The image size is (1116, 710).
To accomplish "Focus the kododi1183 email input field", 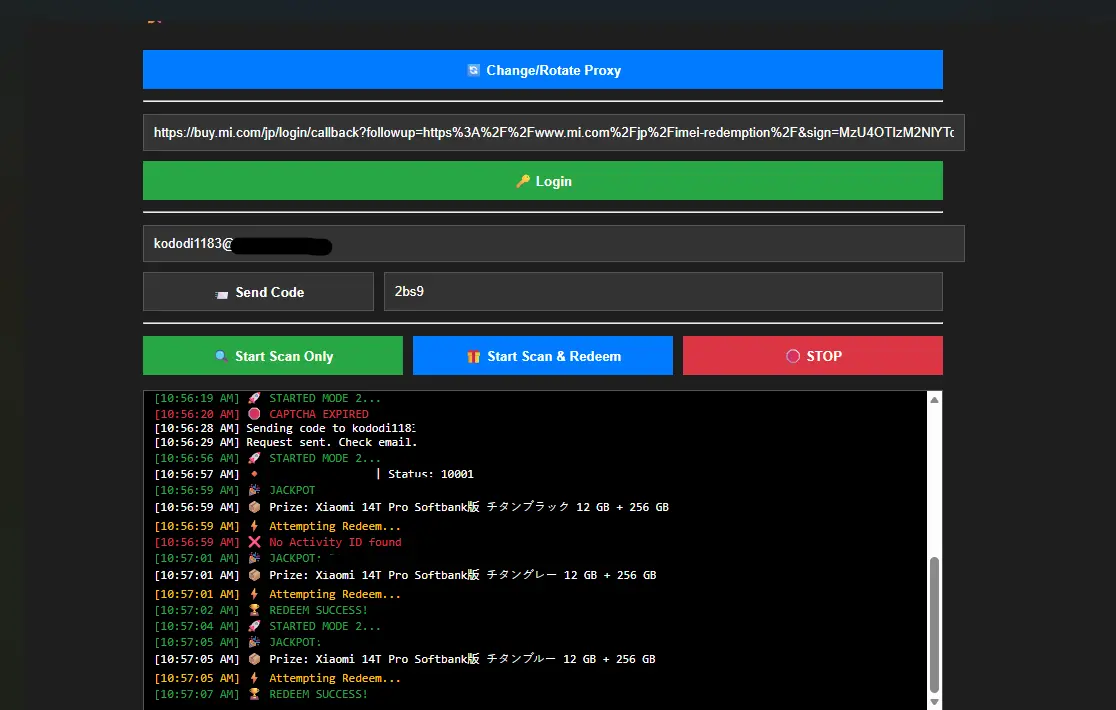I will click(554, 243).
